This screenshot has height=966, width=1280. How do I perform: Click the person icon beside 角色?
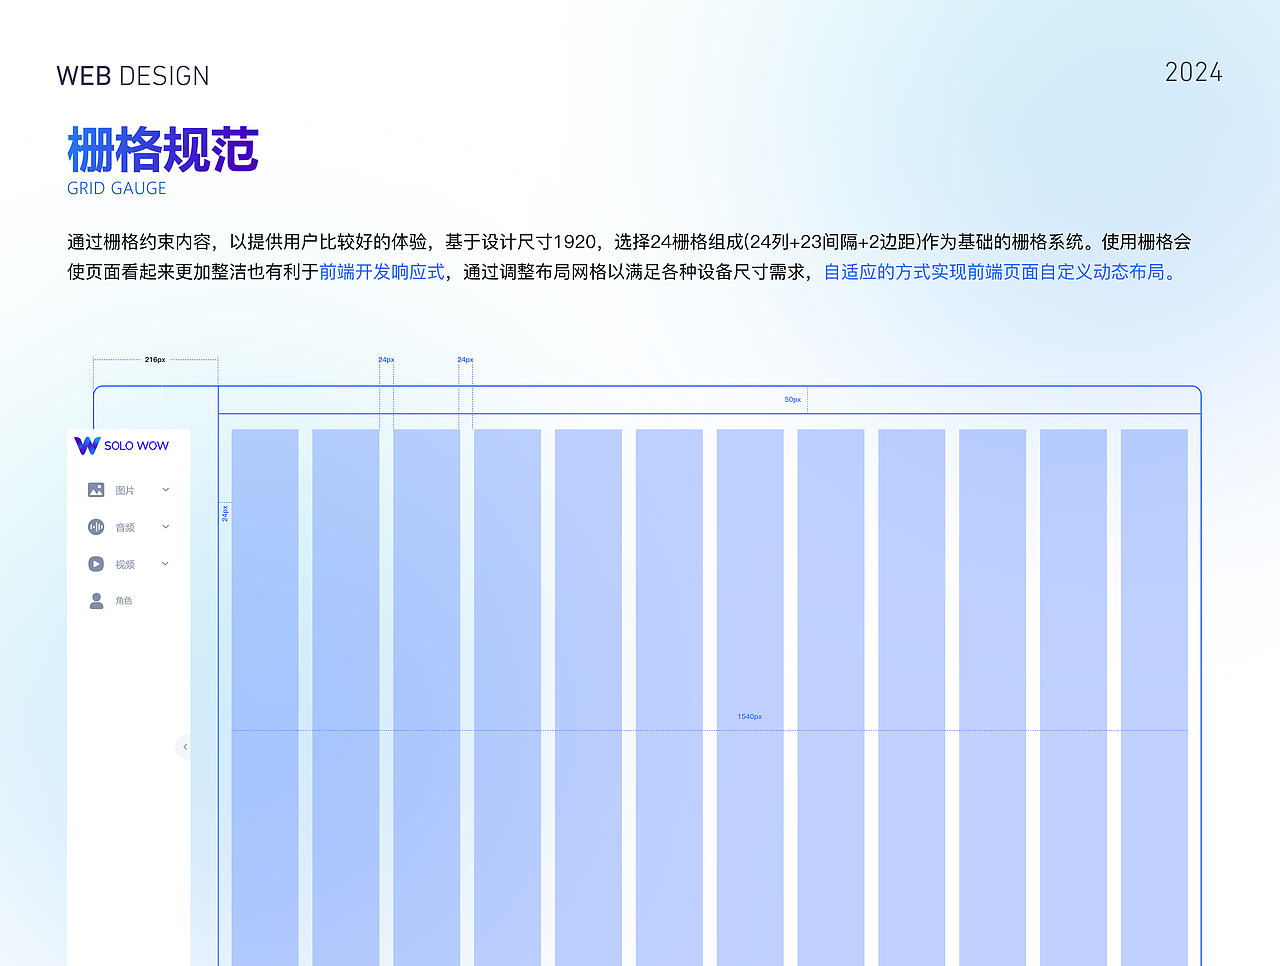pos(96,601)
